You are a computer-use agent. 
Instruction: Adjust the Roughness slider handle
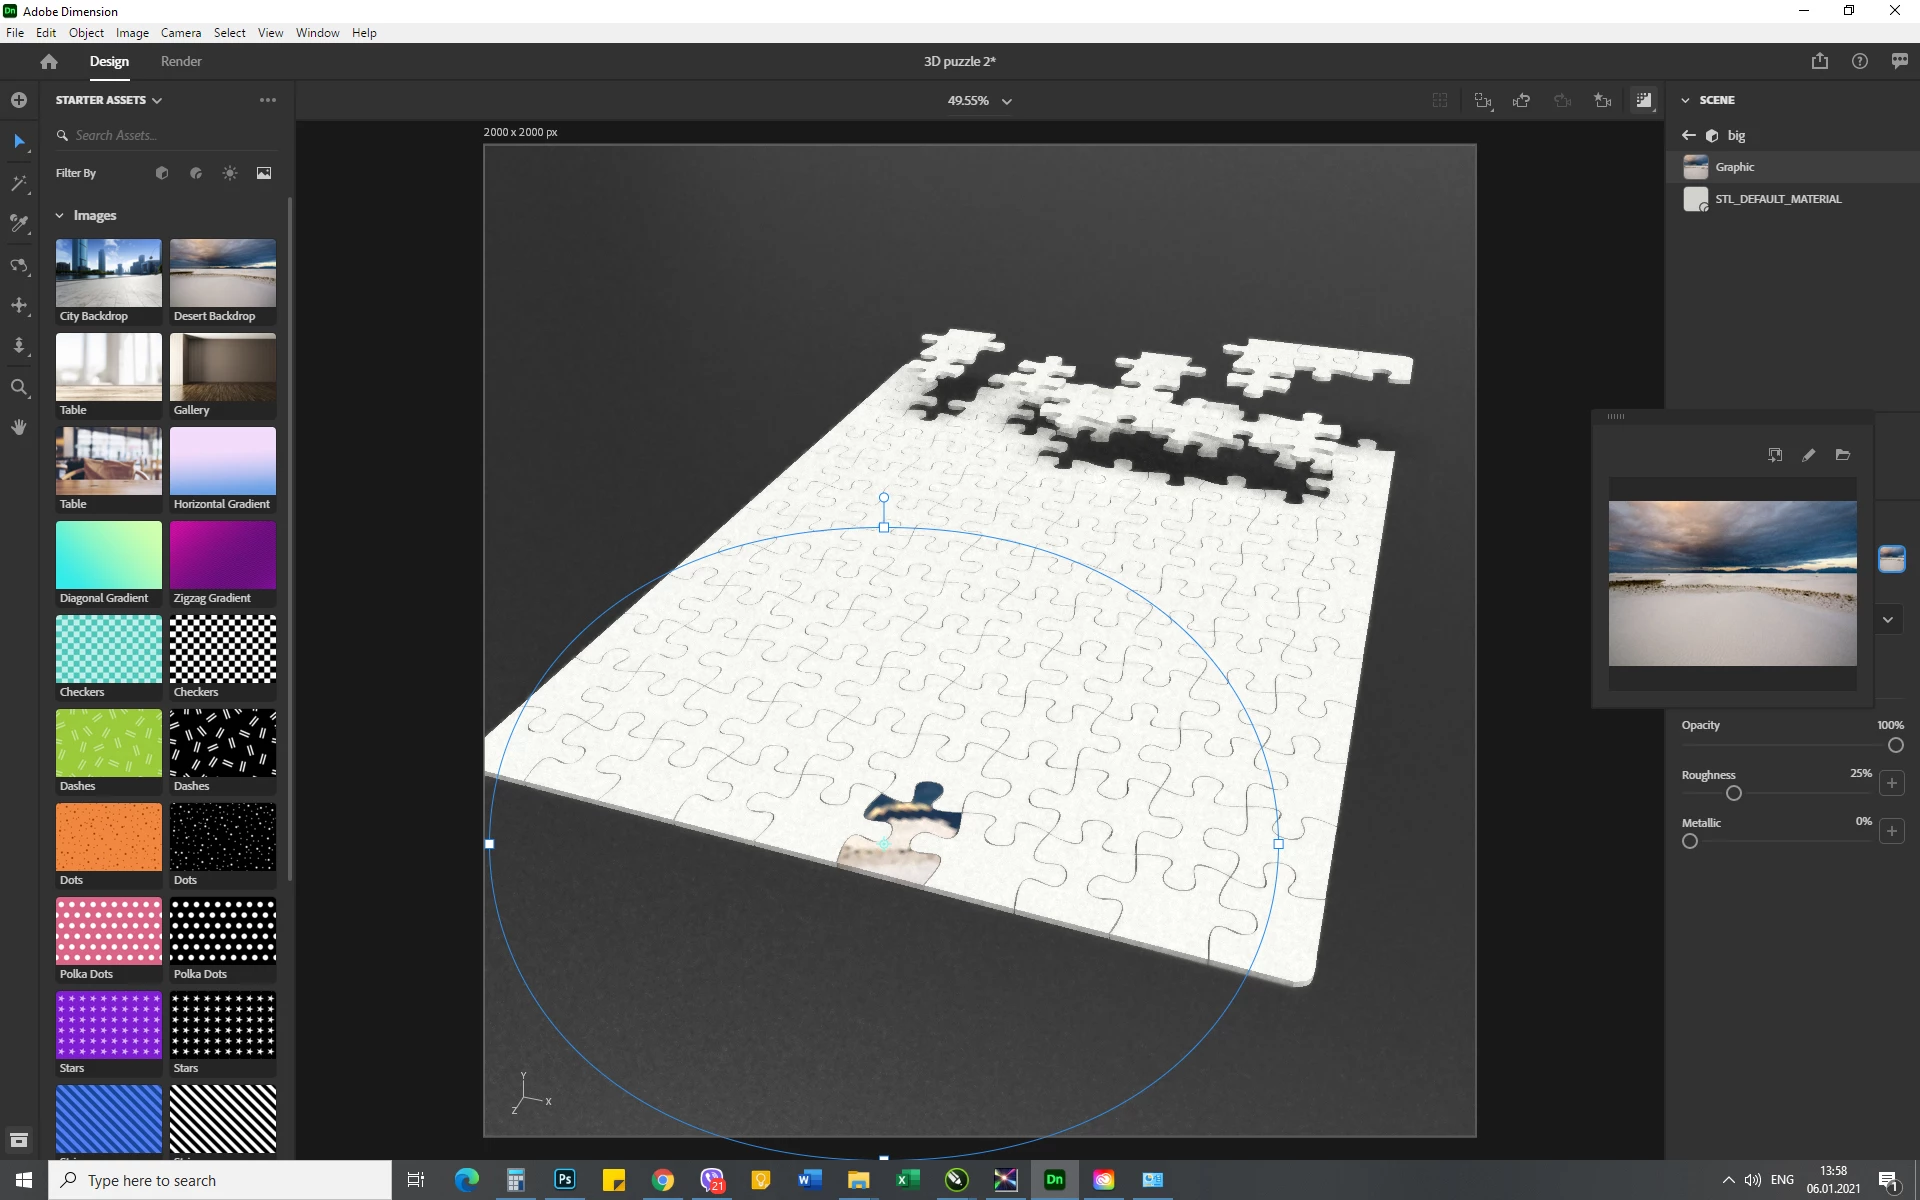point(1734,793)
